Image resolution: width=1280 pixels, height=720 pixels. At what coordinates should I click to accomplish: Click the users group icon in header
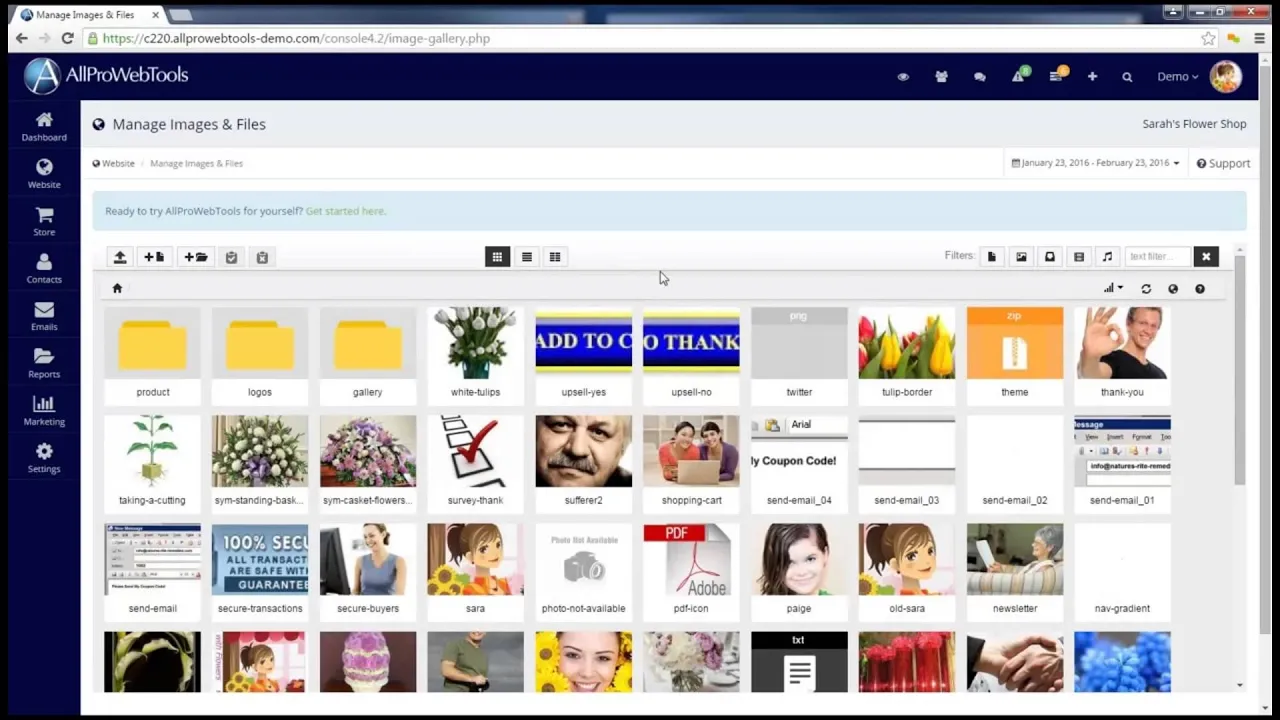click(x=941, y=77)
